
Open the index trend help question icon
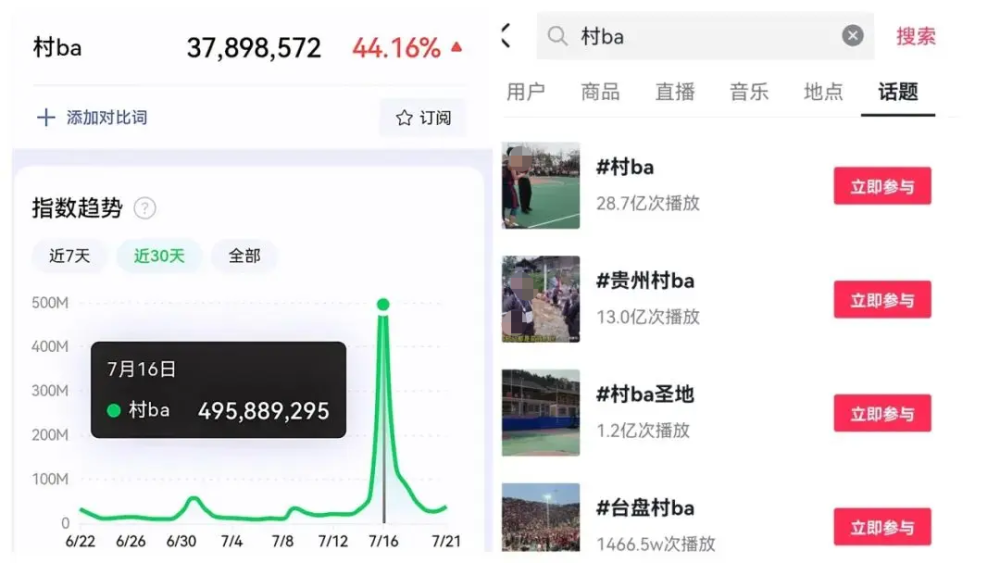point(145,208)
